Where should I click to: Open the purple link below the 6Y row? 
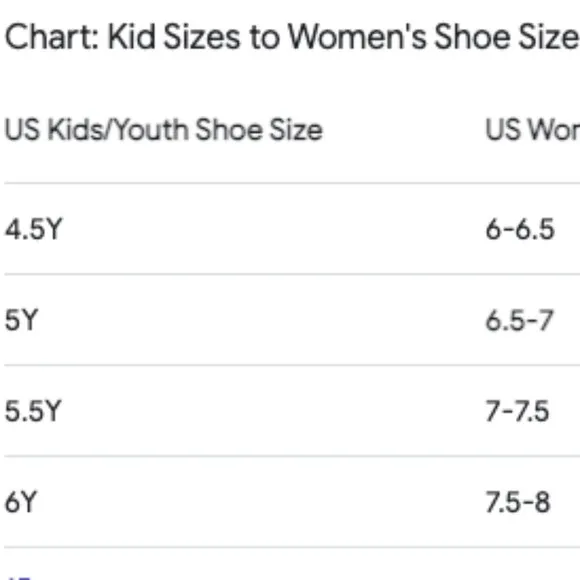pyautogui.click(x=18, y=577)
